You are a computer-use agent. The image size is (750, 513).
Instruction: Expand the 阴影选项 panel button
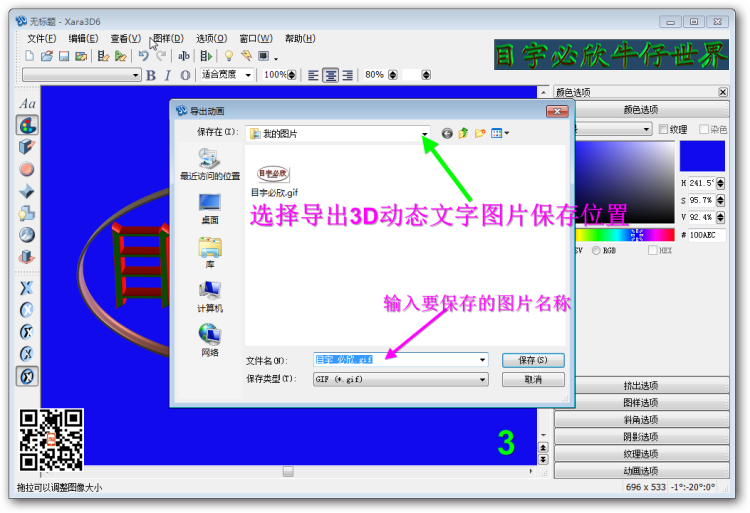[x=641, y=437]
